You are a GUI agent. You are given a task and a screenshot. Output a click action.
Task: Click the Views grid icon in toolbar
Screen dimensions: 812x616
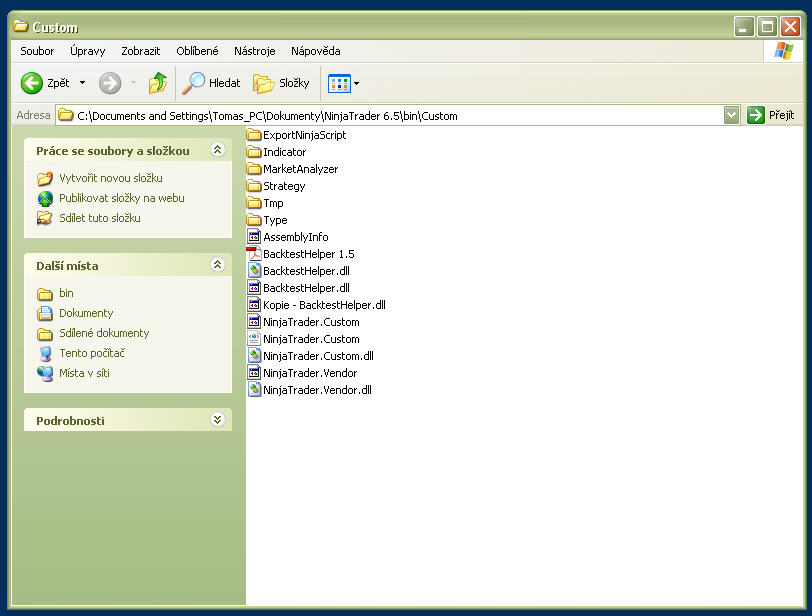coord(339,83)
